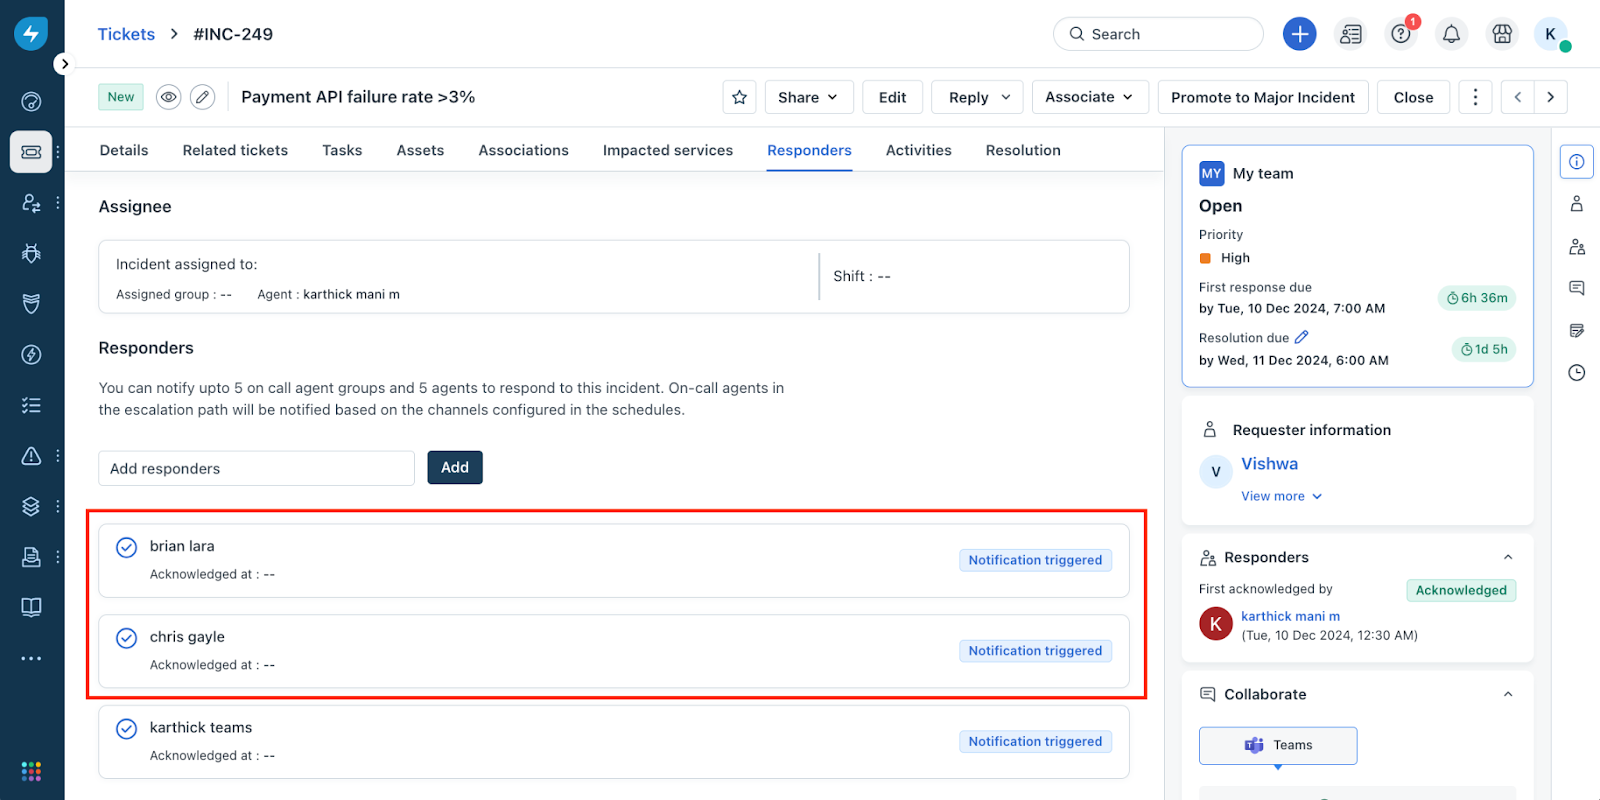Click the New status badge
The height and width of the screenshot is (800, 1600).
click(121, 97)
